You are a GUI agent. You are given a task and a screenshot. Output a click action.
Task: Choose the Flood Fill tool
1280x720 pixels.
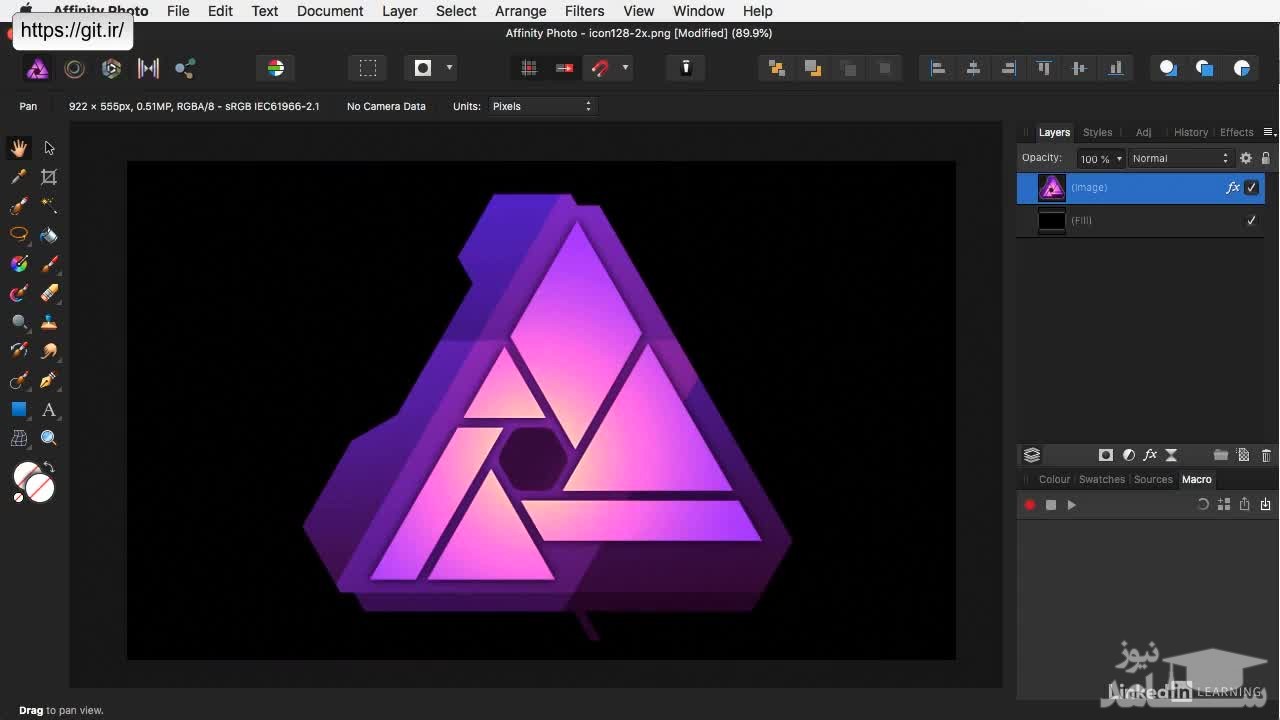[x=48, y=234]
